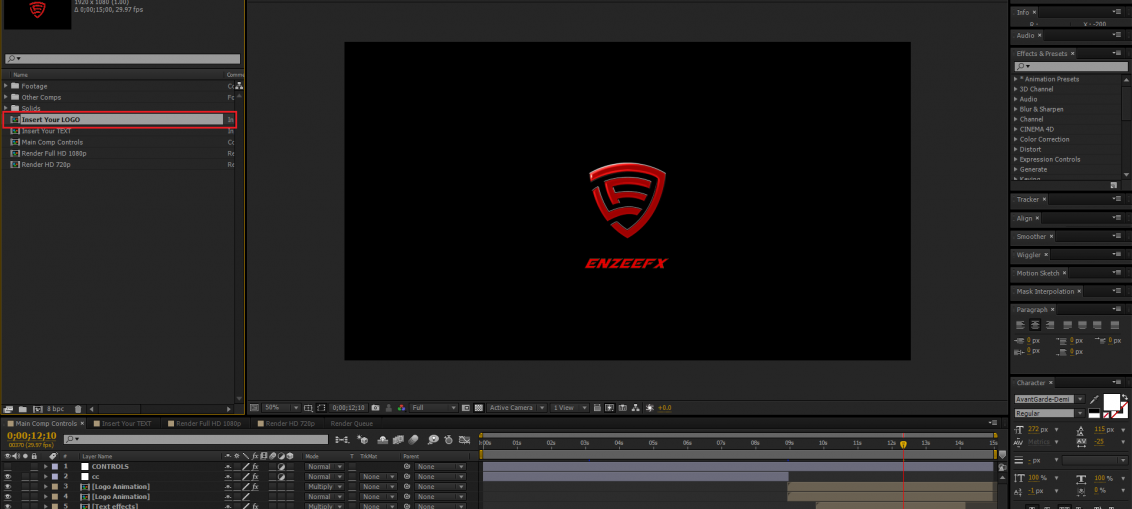Screen dimensions: 1132x509
Task: Toggle fast previews icon in viewer
Action: [609, 408]
